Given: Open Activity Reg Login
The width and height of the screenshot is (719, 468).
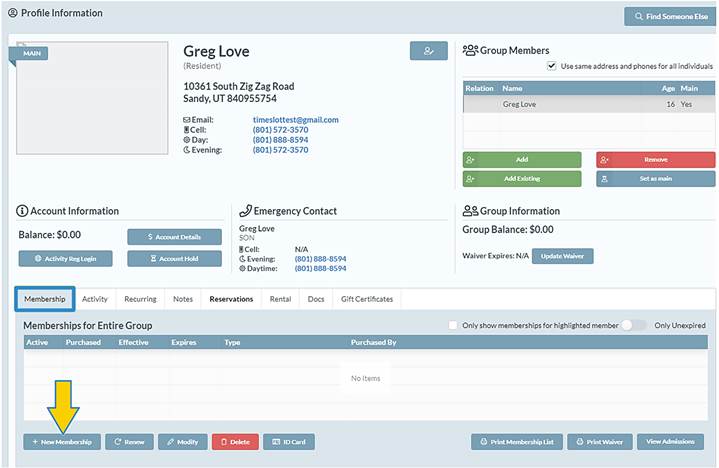Looking at the screenshot, I should pos(65,258).
